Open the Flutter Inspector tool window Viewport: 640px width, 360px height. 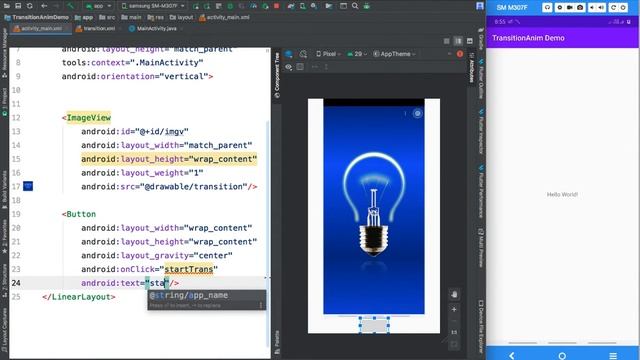click(481, 131)
